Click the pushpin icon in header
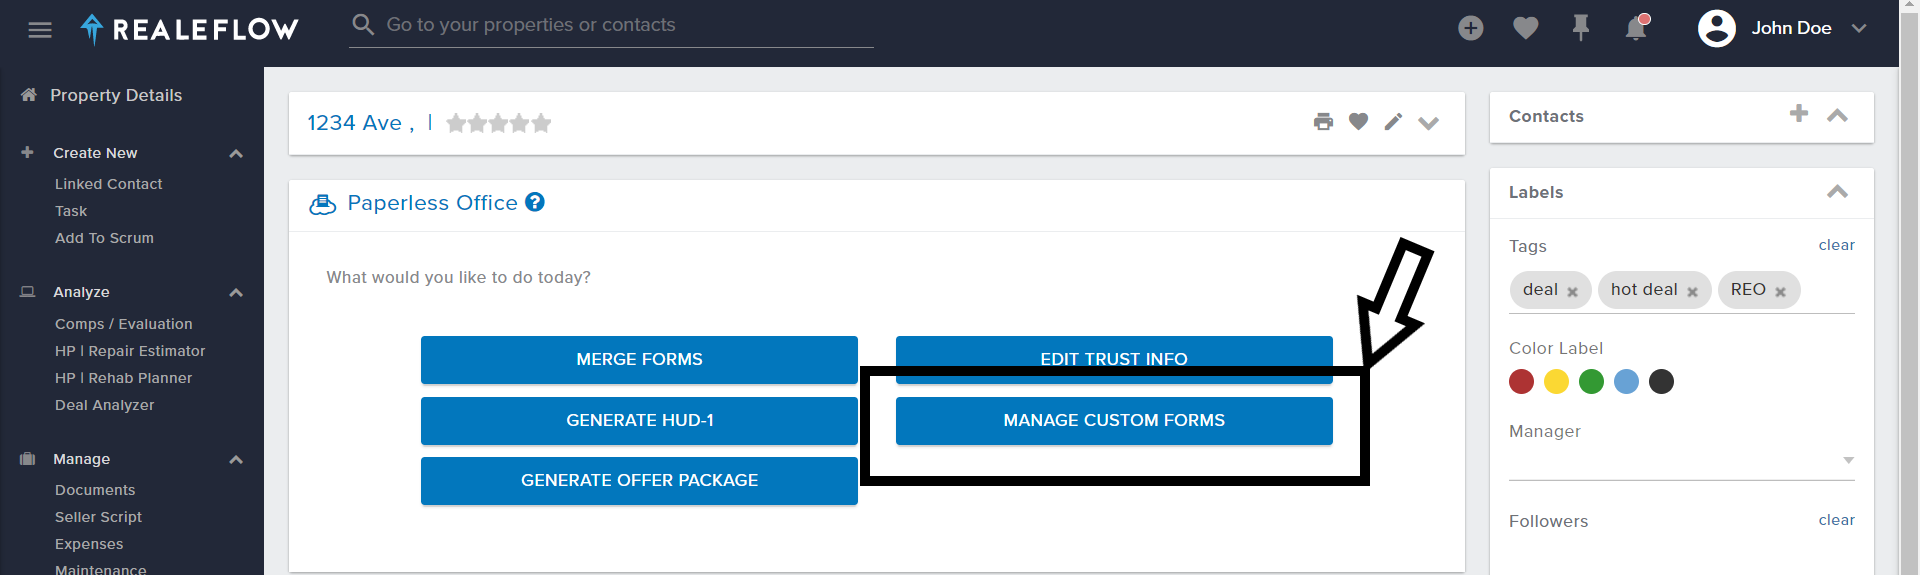The image size is (1920, 575). point(1580,28)
